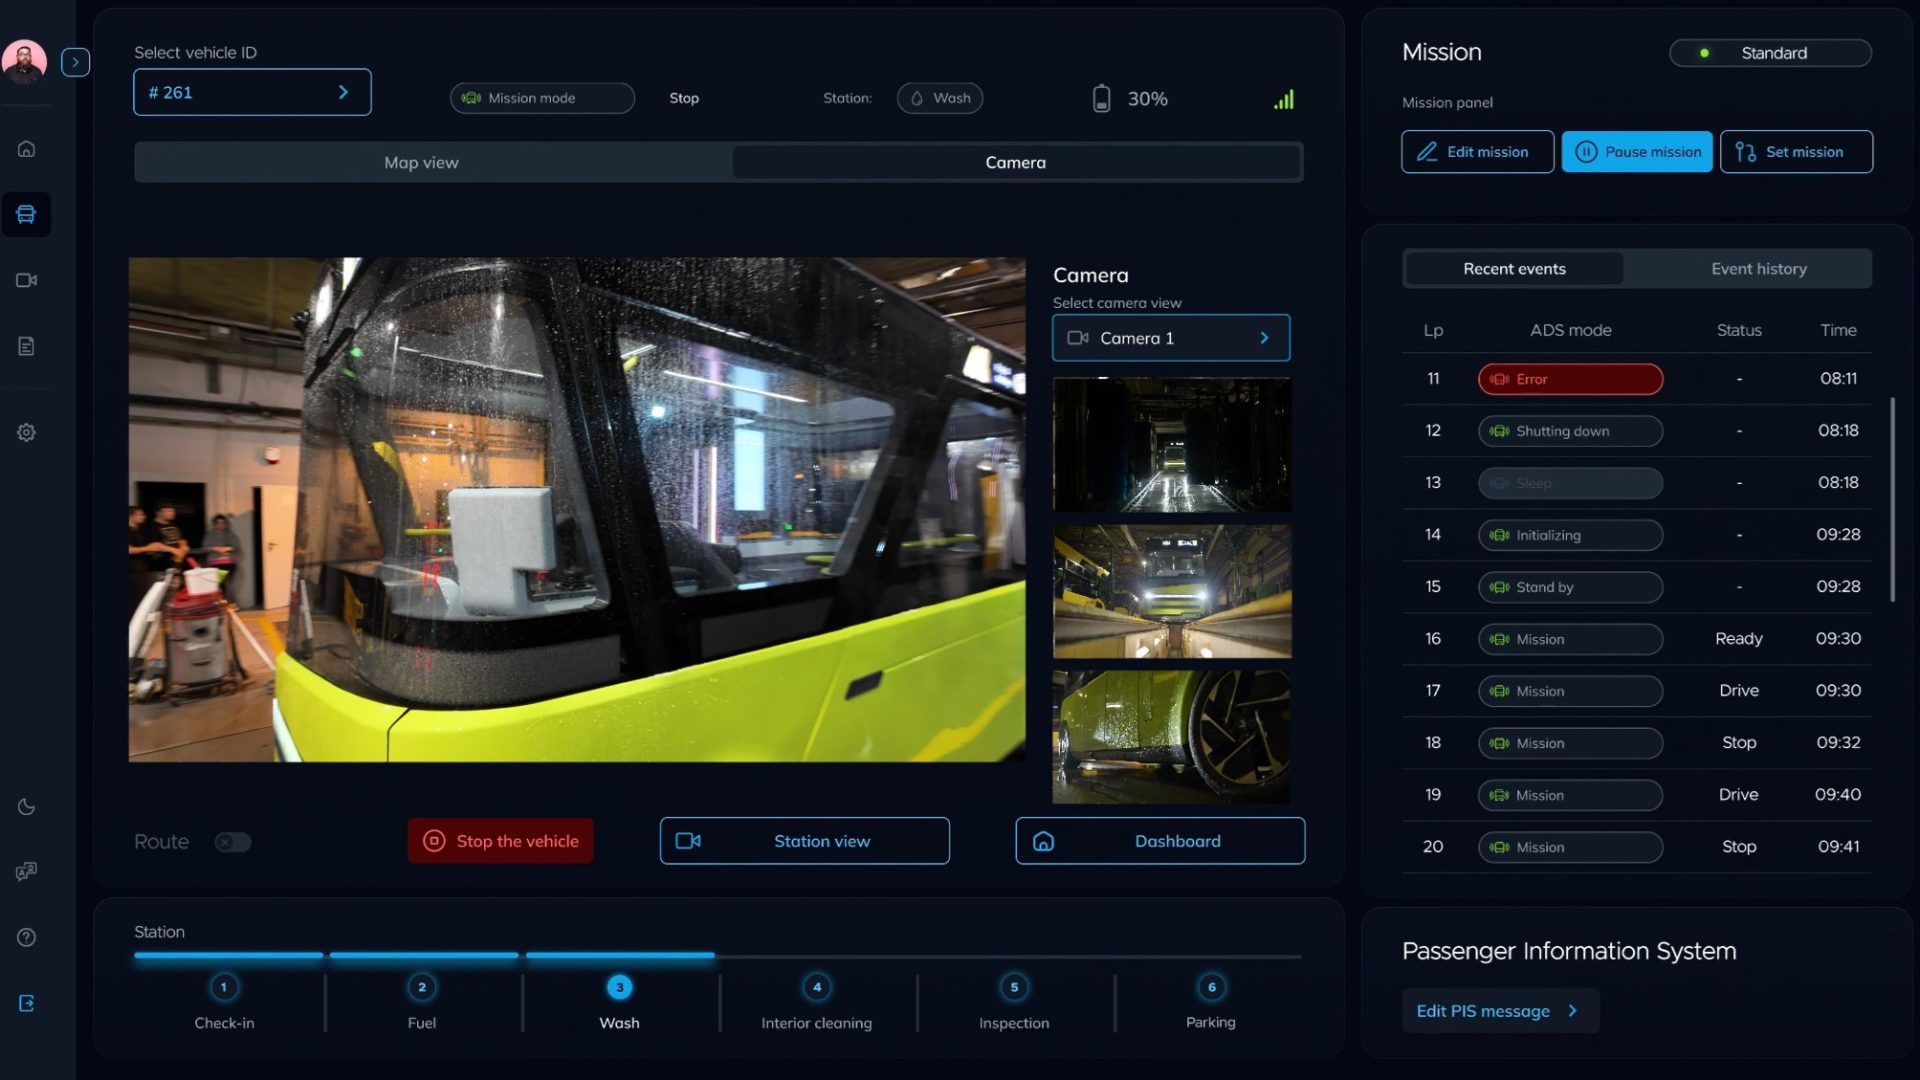1920x1080 pixels.
Task: Select Interior cleaning step on station progress
Action: pyautogui.click(x=817, y=1001)
